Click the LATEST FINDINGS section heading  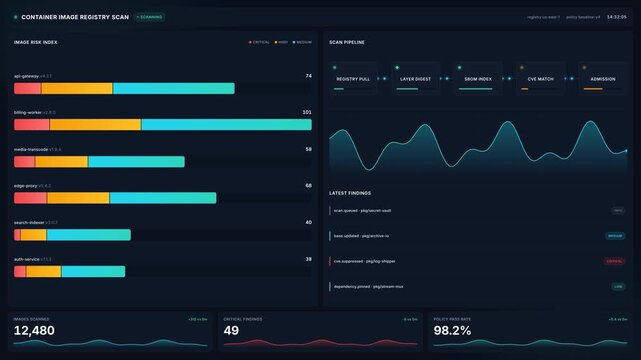tap(350, 193)
